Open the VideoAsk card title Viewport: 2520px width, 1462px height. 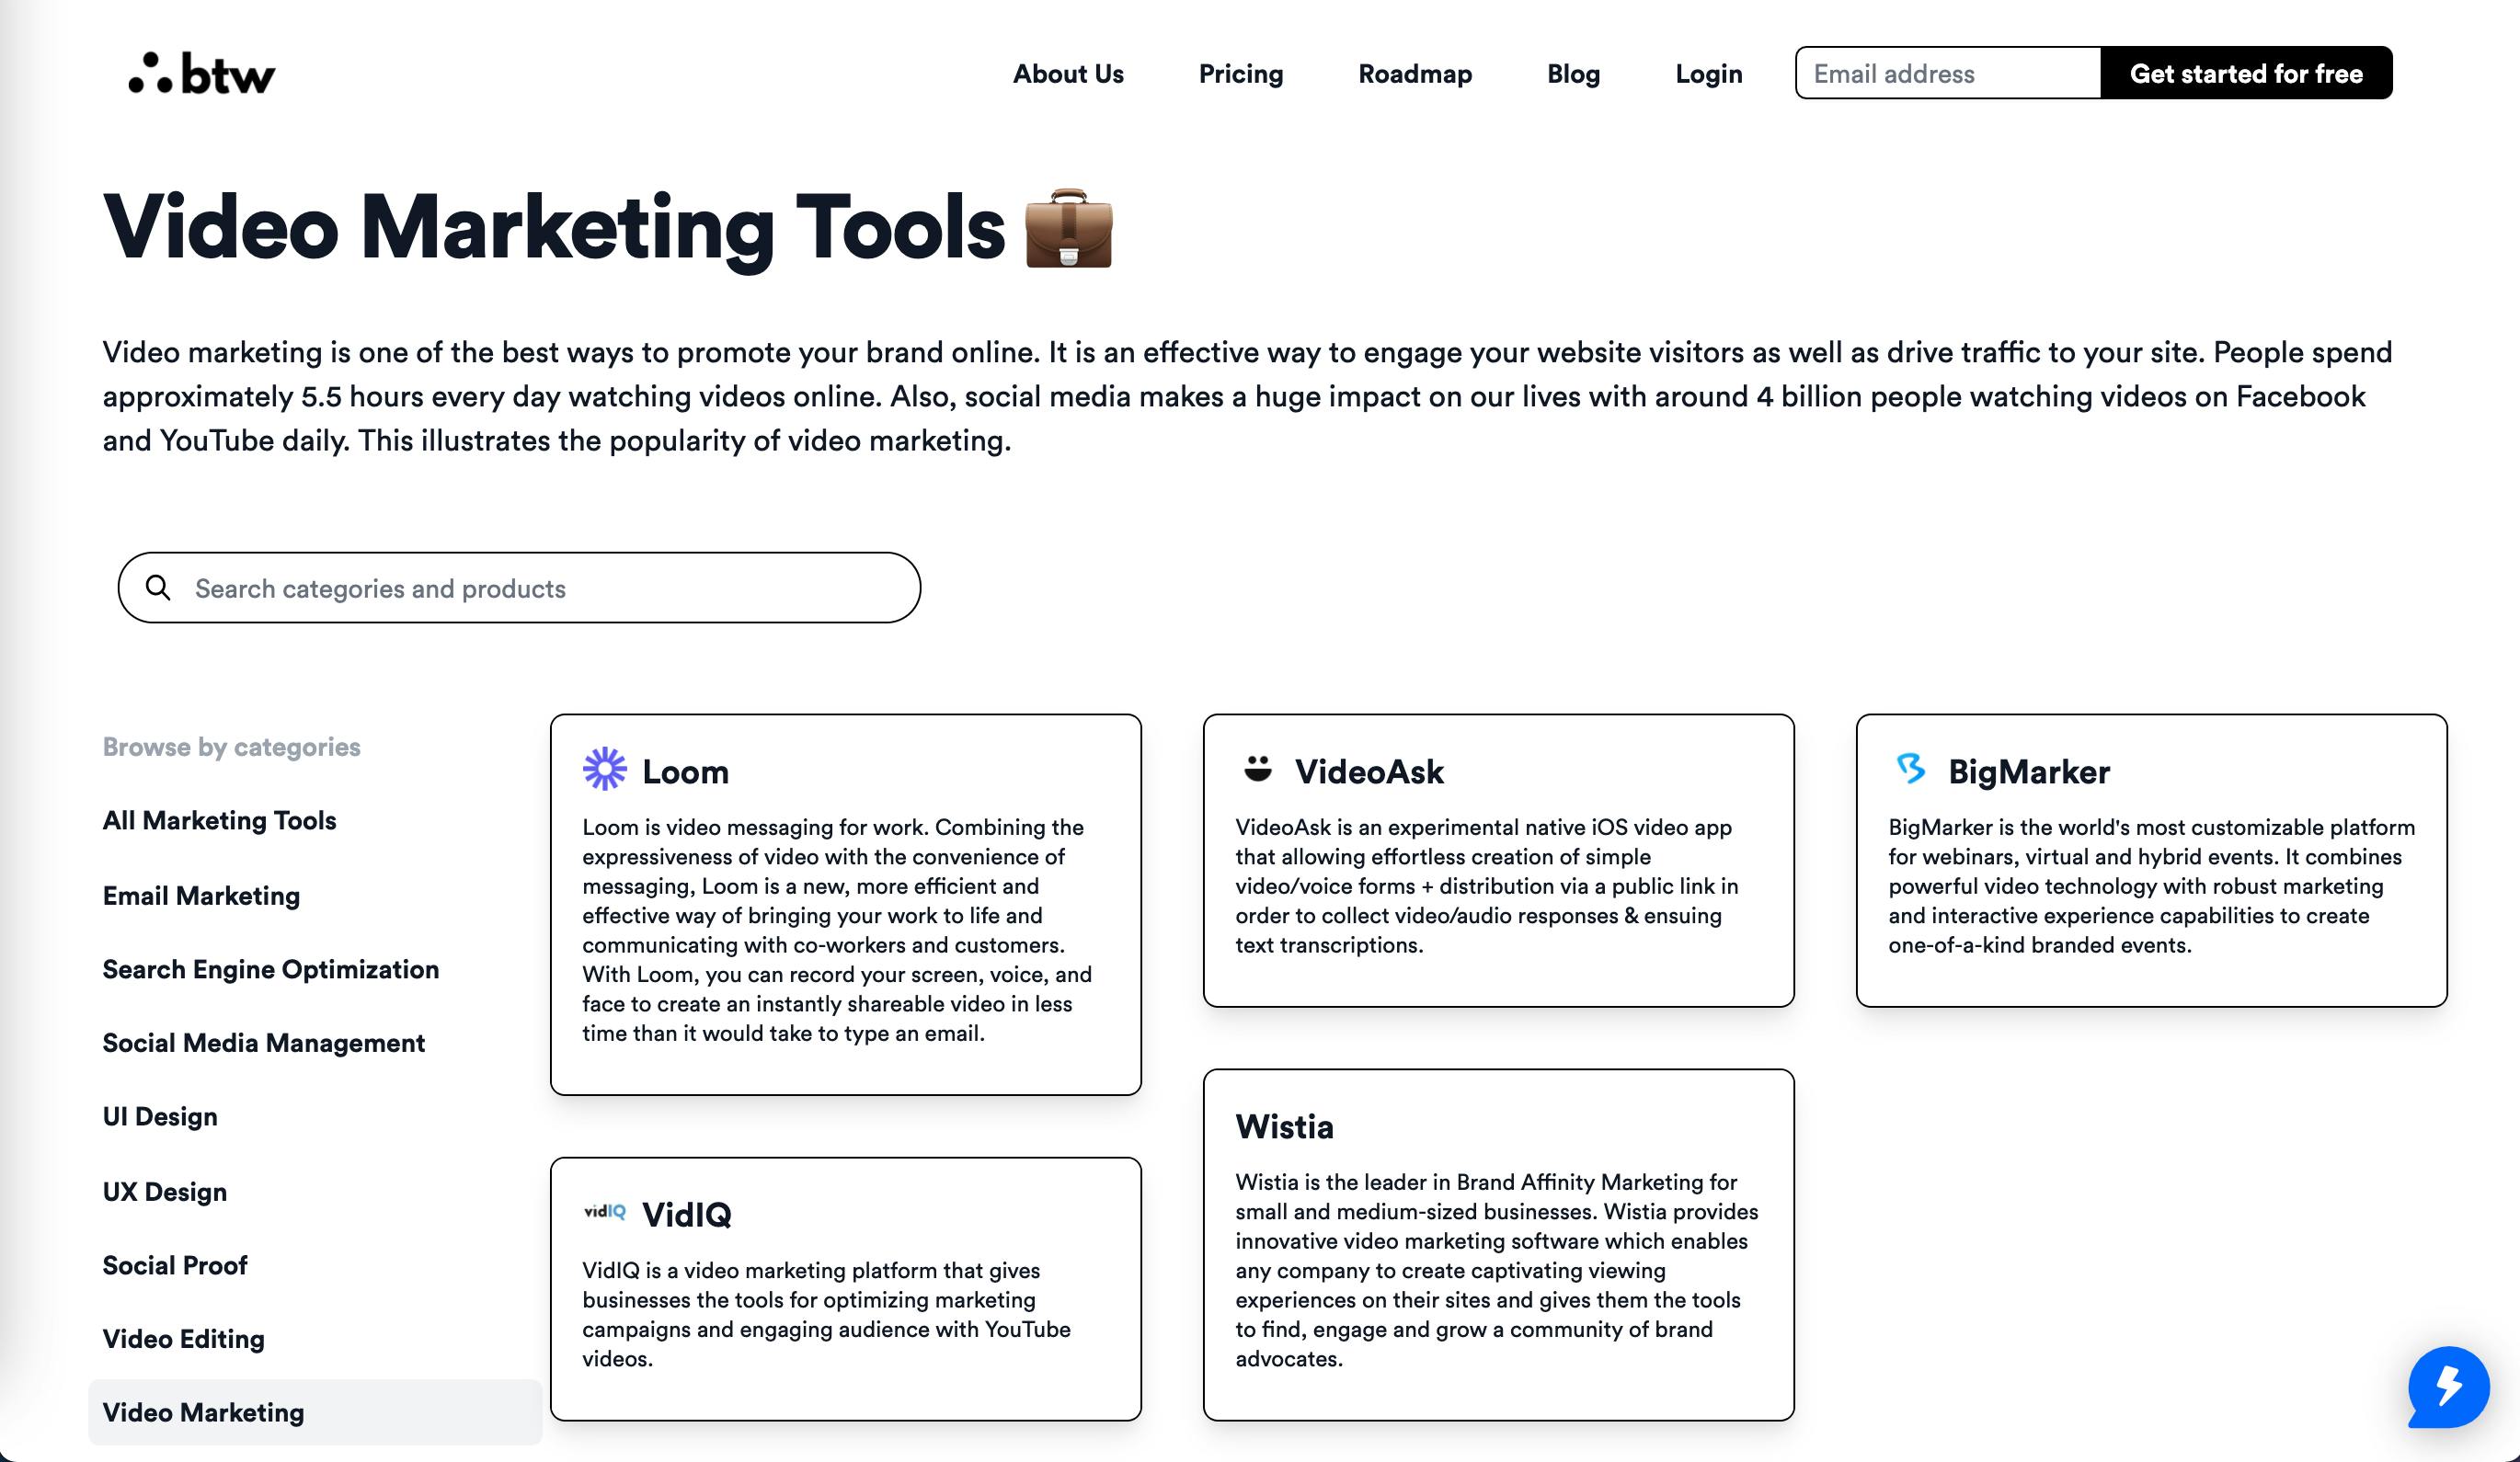1369,771
